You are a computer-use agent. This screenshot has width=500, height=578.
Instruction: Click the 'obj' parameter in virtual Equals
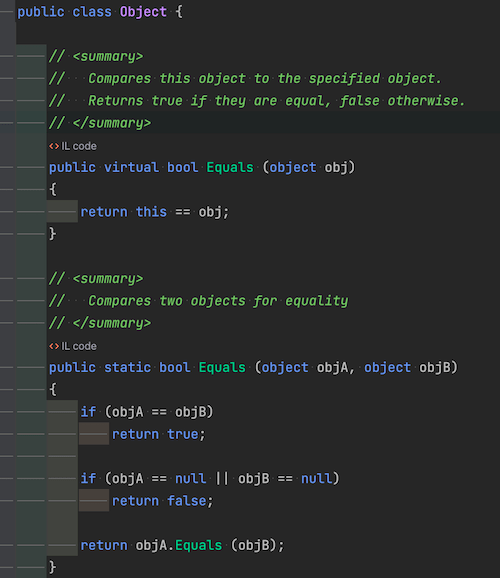point(336,168)
